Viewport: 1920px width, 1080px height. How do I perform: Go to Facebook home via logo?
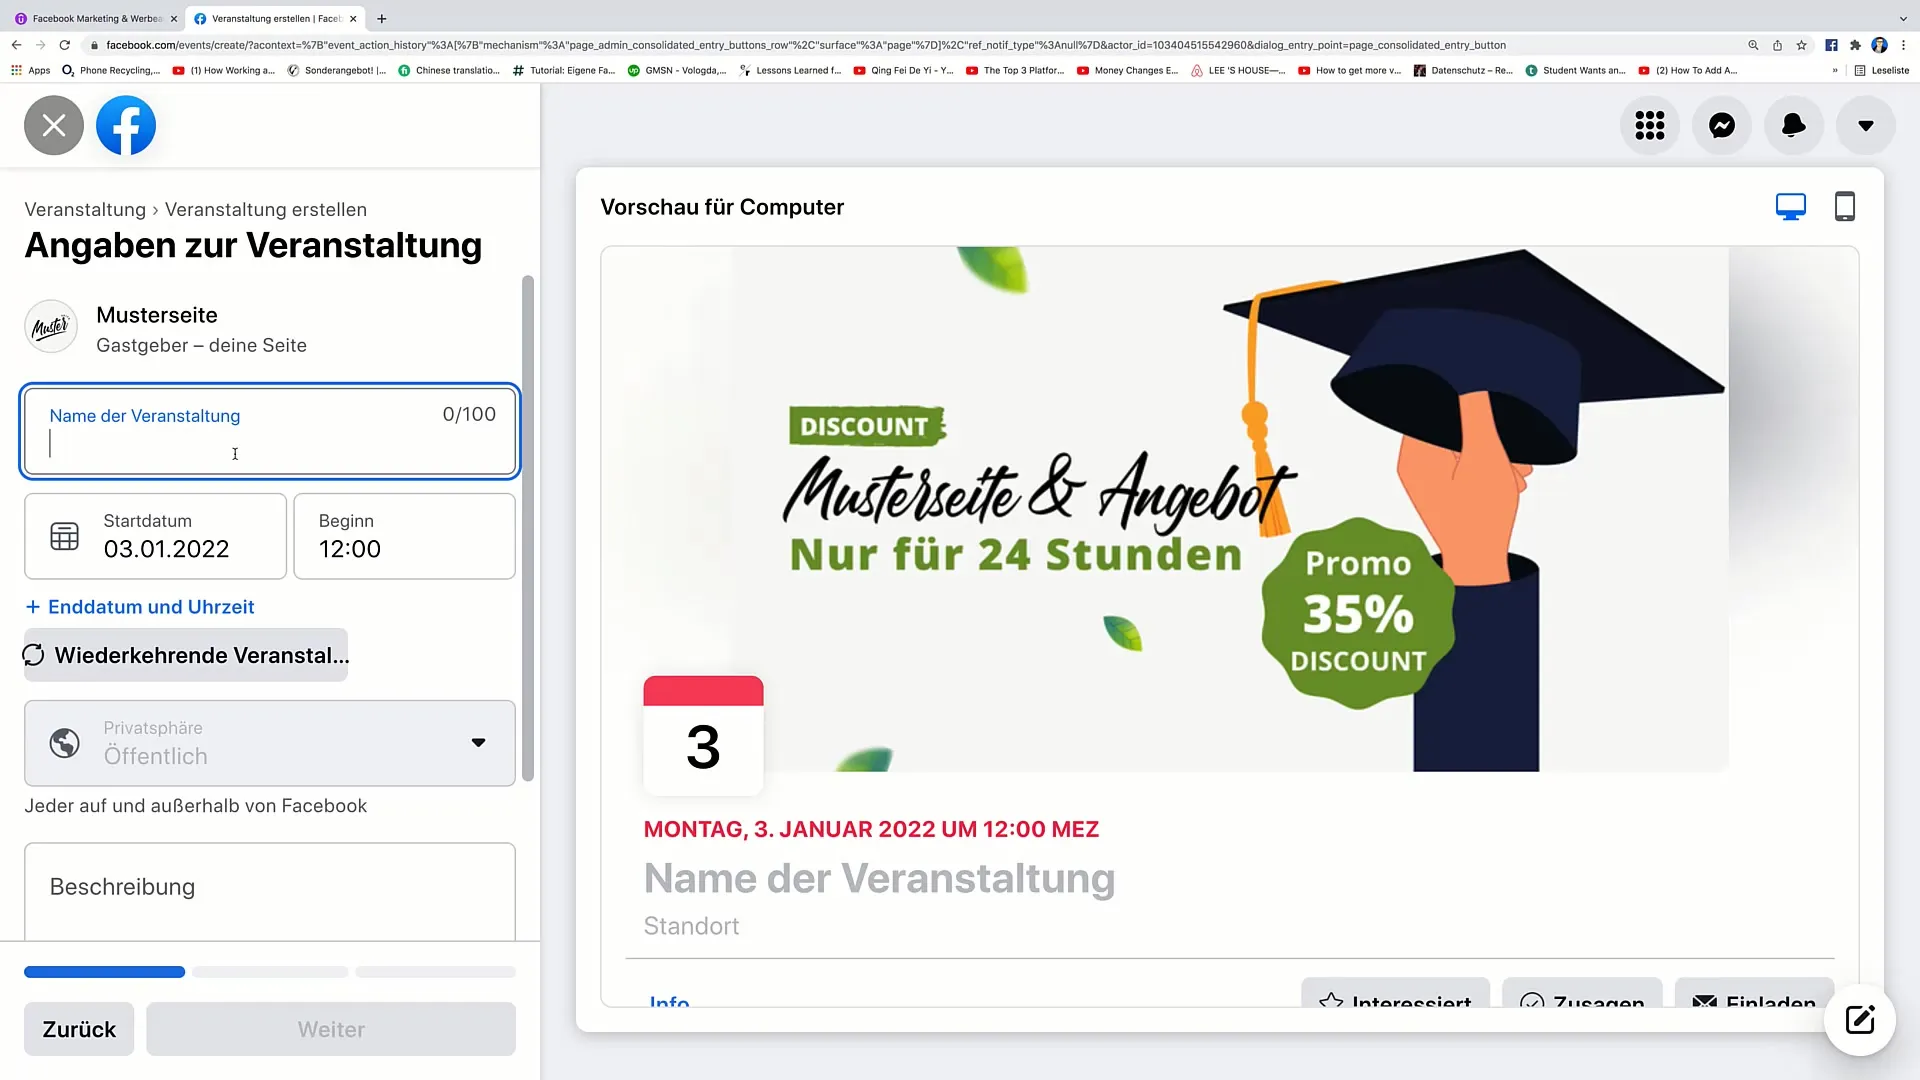click(x=126, y=125)
